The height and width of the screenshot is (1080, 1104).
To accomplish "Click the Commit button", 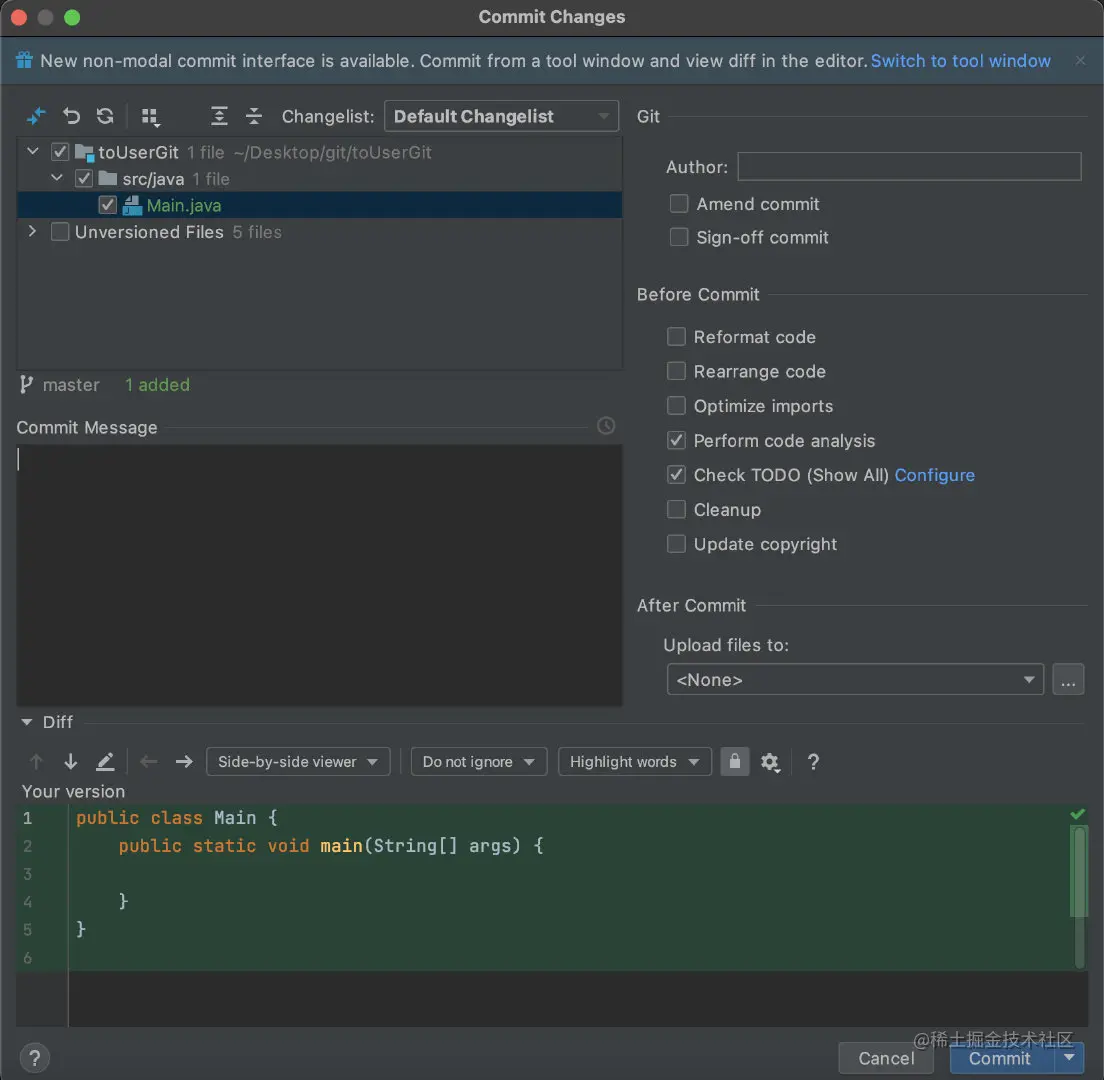I will click(x=1002, y=1058).
